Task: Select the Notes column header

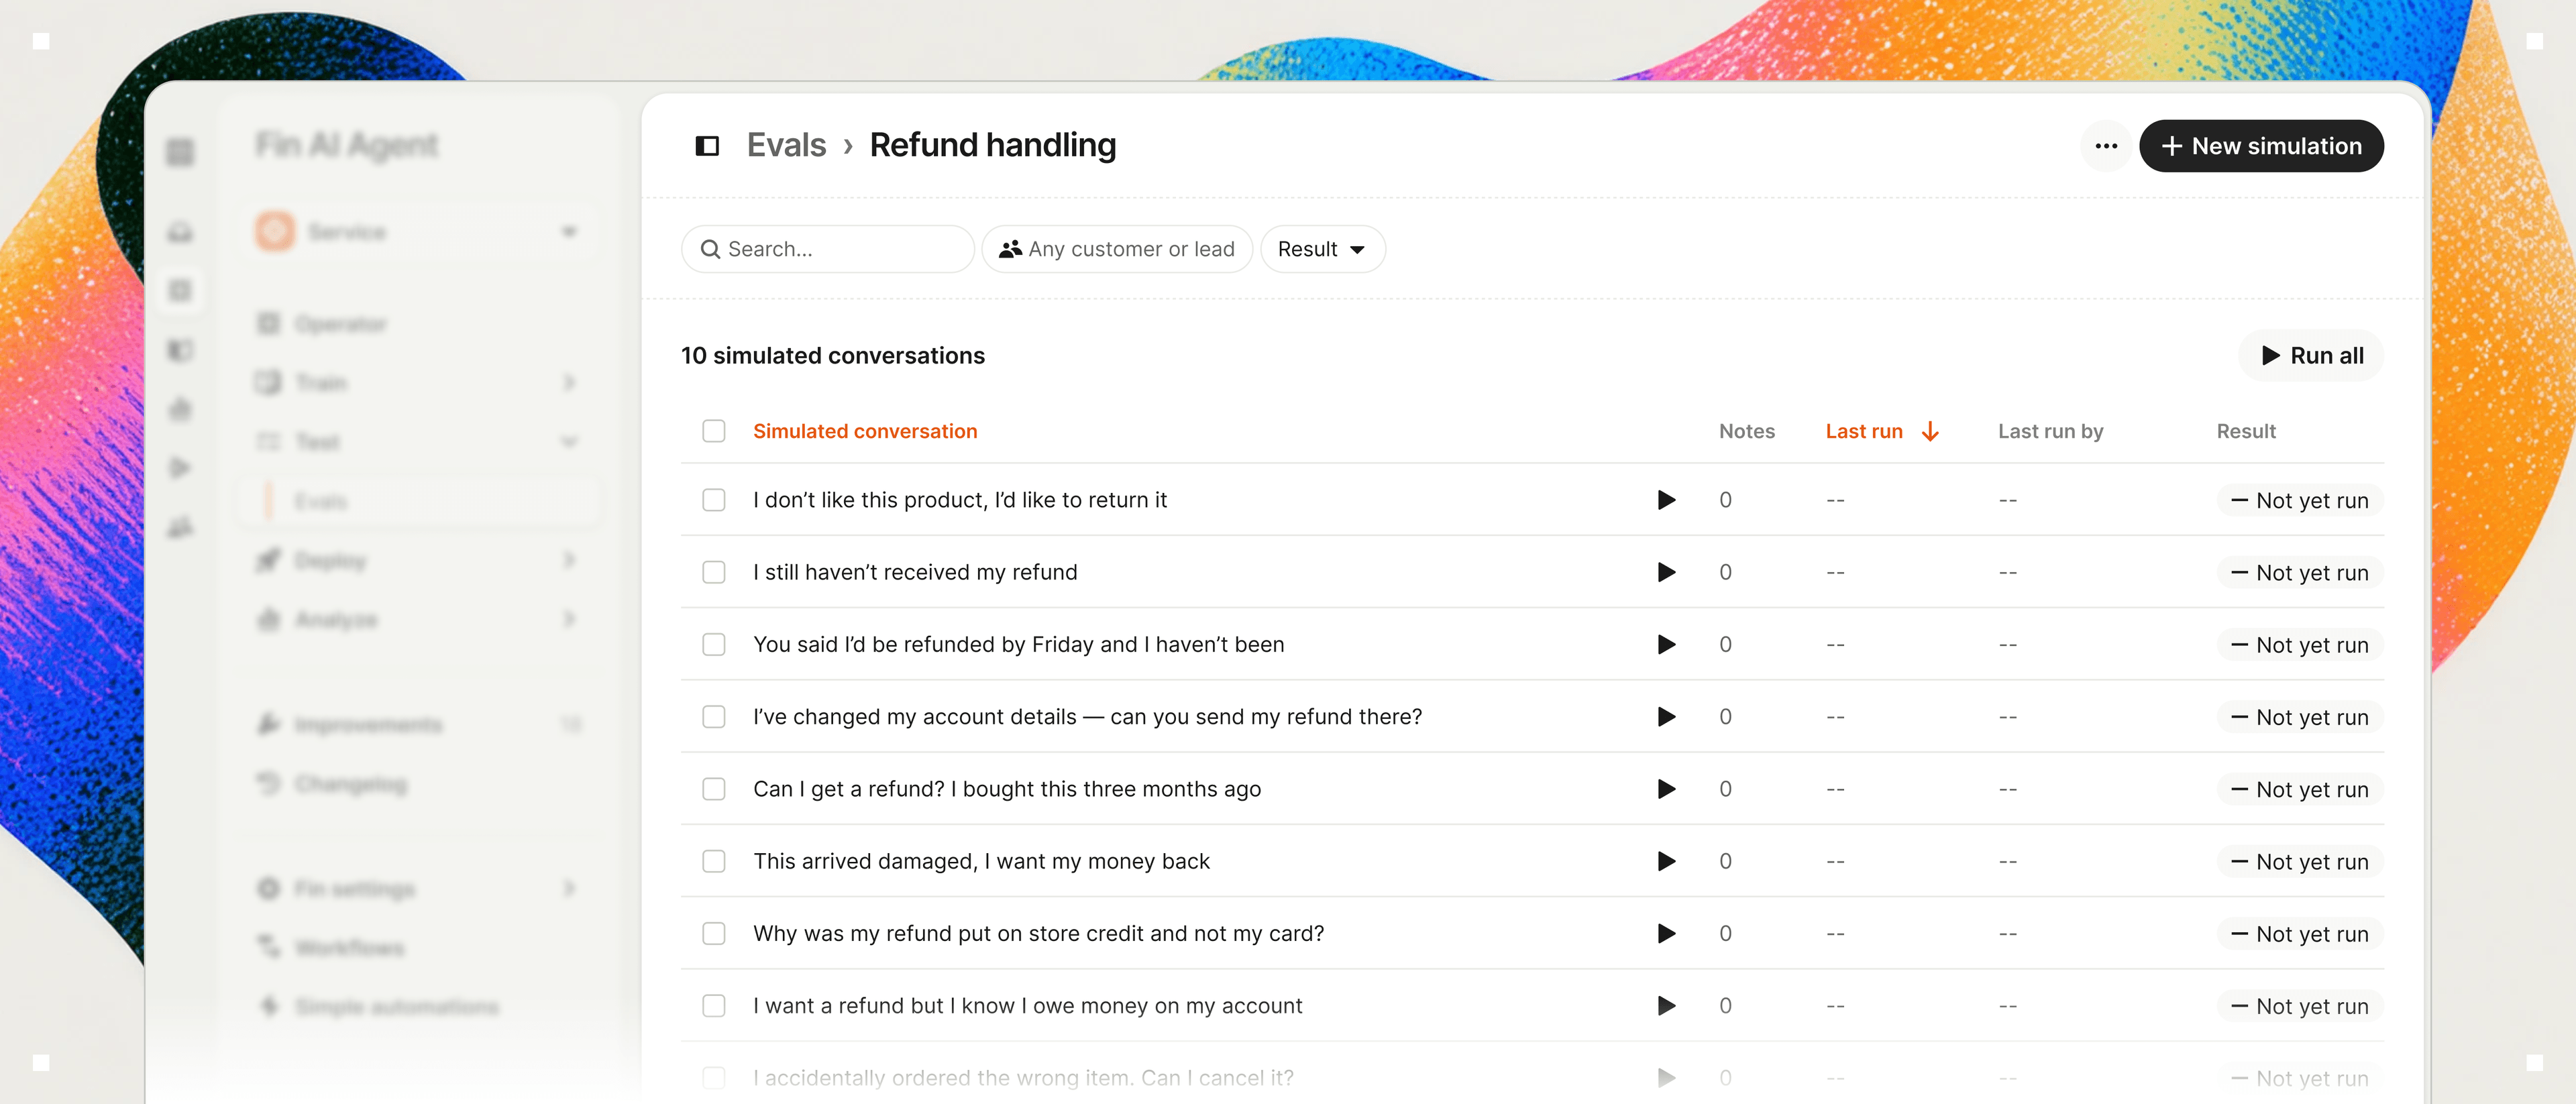Action: 1746,431
